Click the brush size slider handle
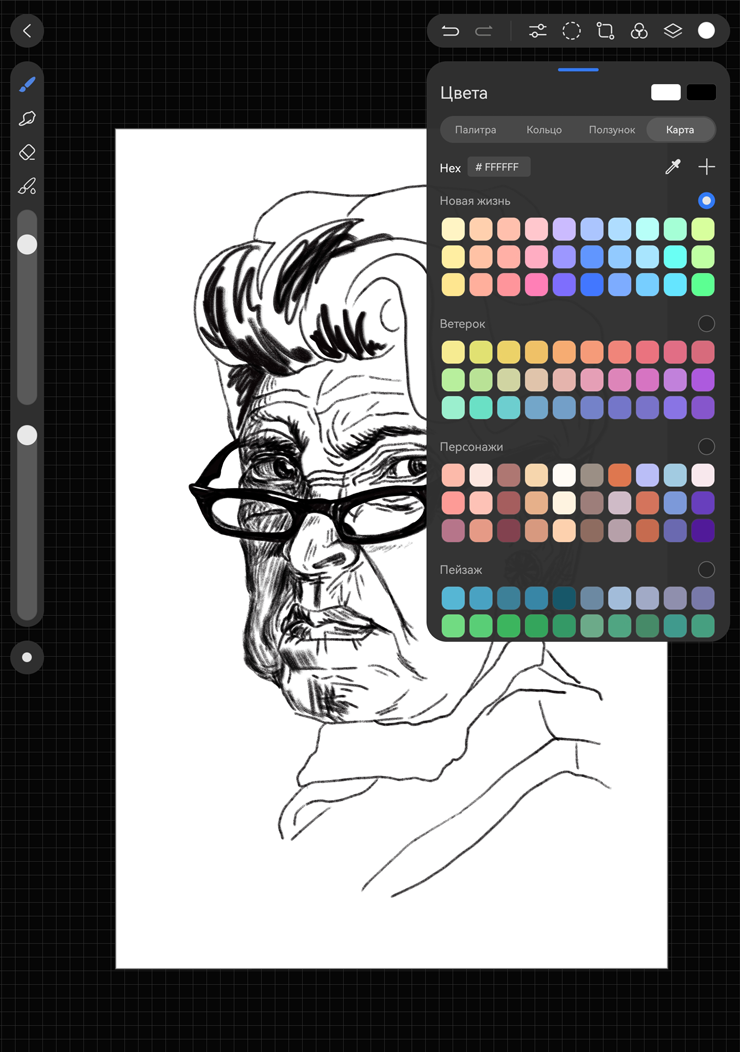Viewport: 740px width, 1052px height. point(27,244)
